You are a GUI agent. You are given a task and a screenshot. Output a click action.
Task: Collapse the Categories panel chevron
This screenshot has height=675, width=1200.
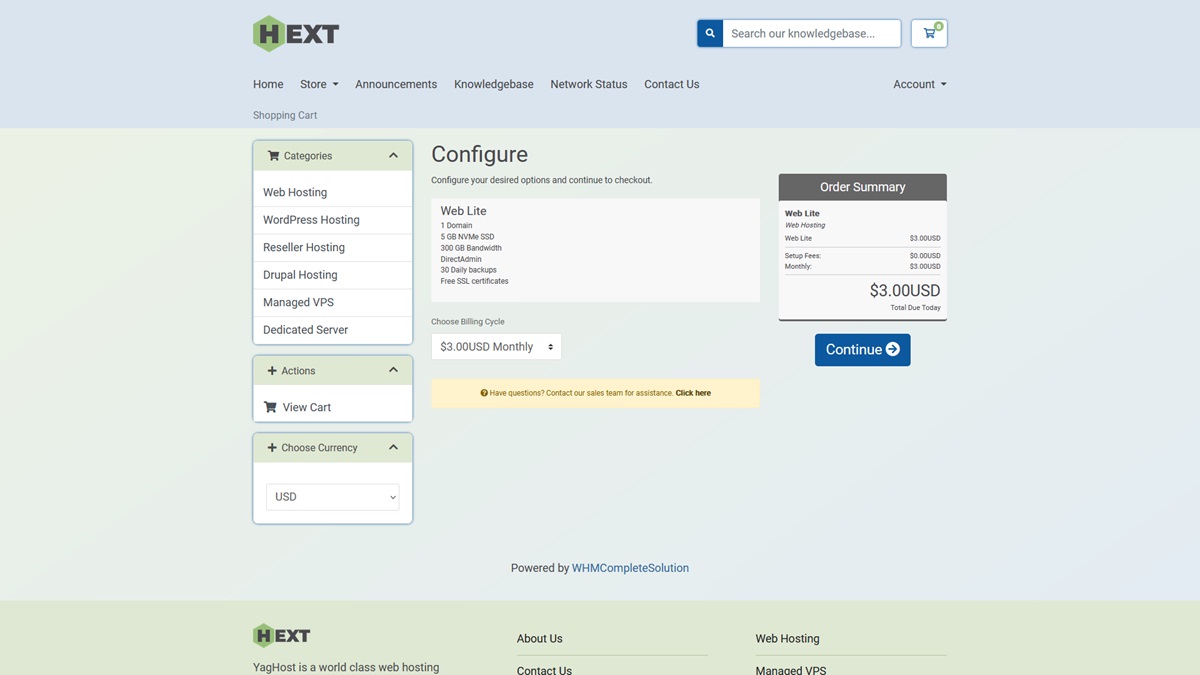[393, 156]
